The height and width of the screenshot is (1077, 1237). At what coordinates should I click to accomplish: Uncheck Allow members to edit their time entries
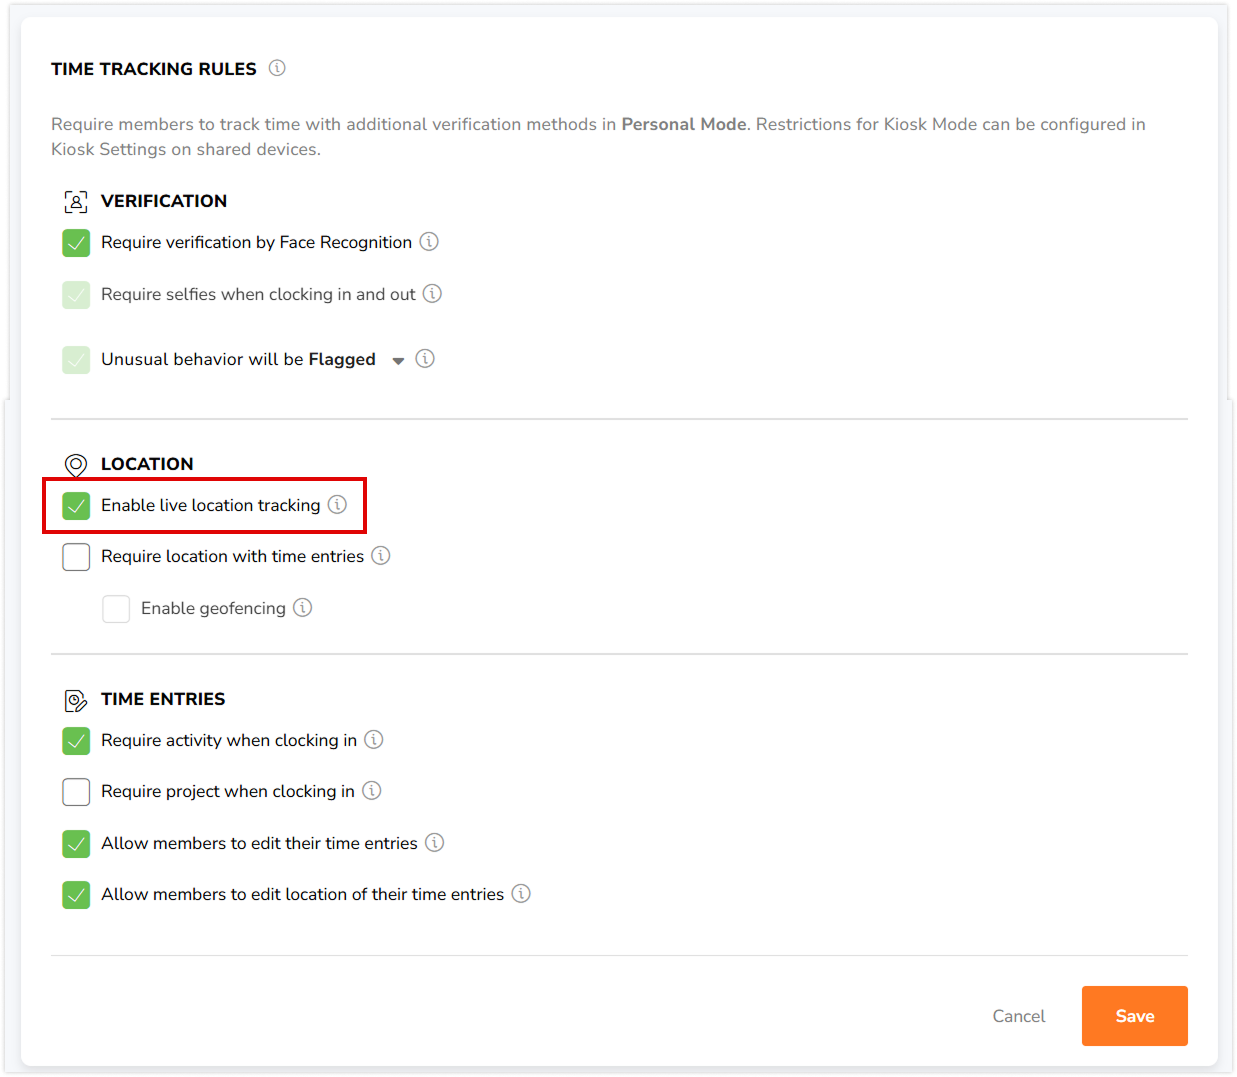(76, 844)
